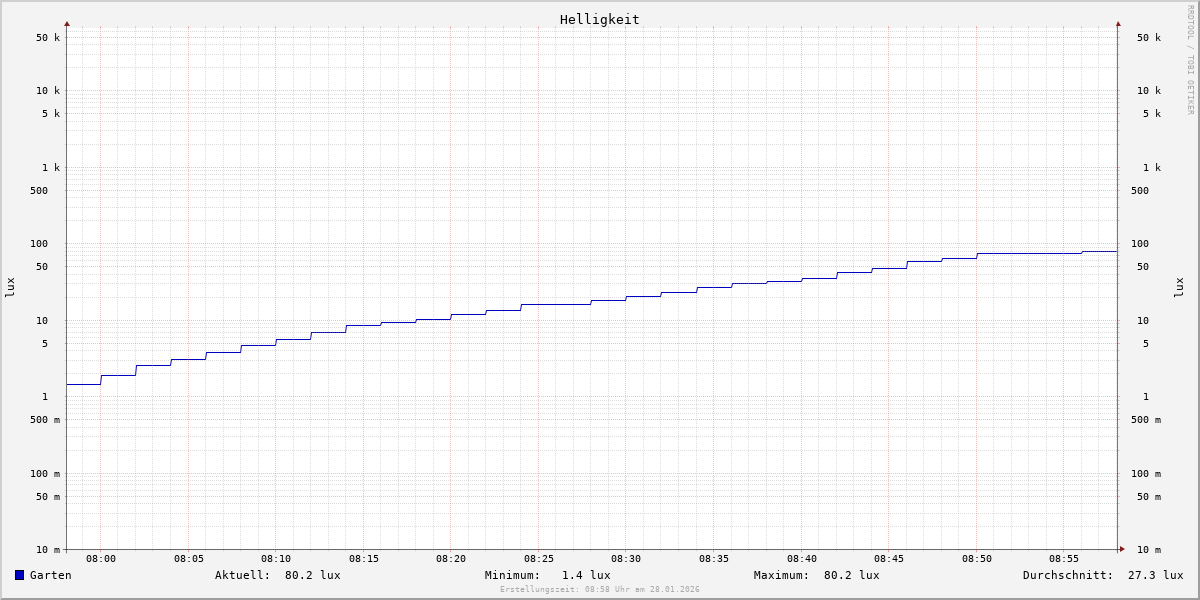Click the Aktuell 80.2 lux value
The image size is (1200, 600).
[312, 575]
